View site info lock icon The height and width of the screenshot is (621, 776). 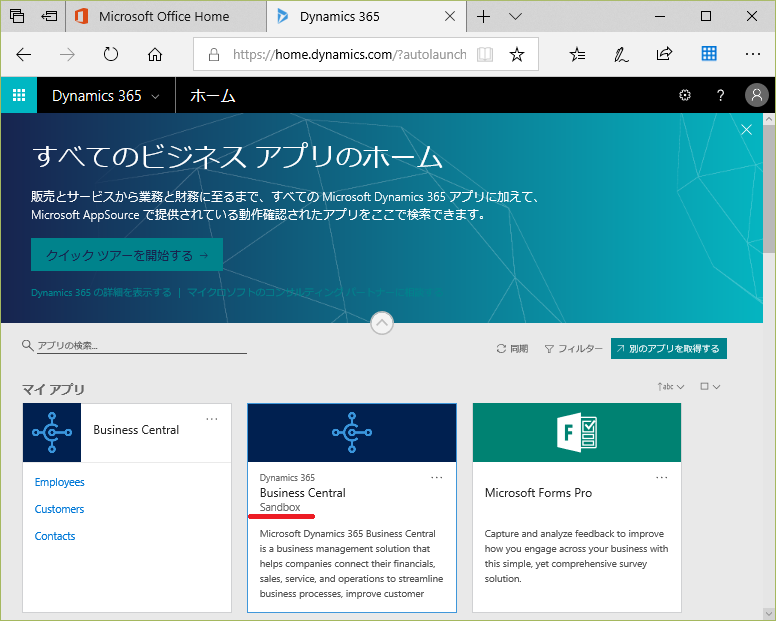[x=213, y=54]
